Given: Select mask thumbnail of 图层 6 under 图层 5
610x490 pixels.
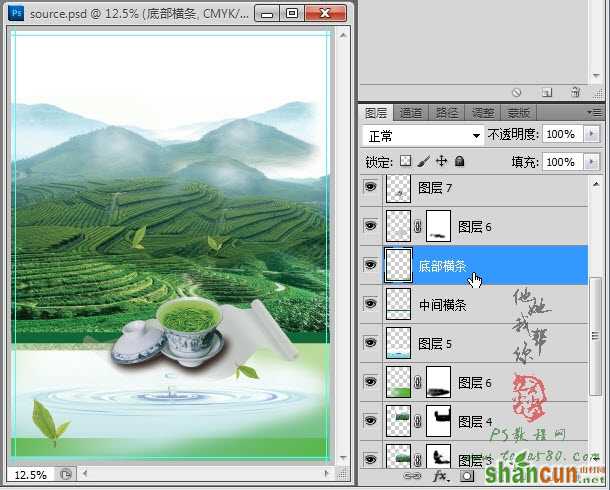Looking at the screenshot, I should click(438, 382).
